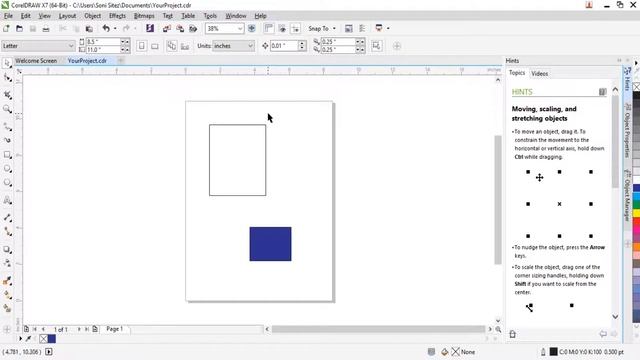Open the Search content icon
Viewport: 640px width, 360px height.
coord(150,28)
